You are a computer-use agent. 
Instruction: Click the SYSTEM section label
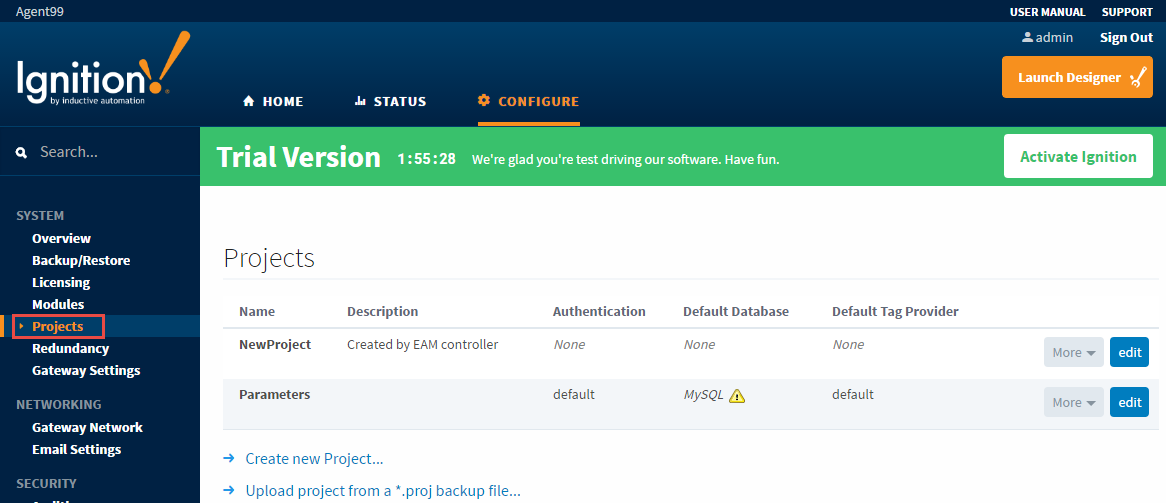pyautogui.click(x=40, y=216)
